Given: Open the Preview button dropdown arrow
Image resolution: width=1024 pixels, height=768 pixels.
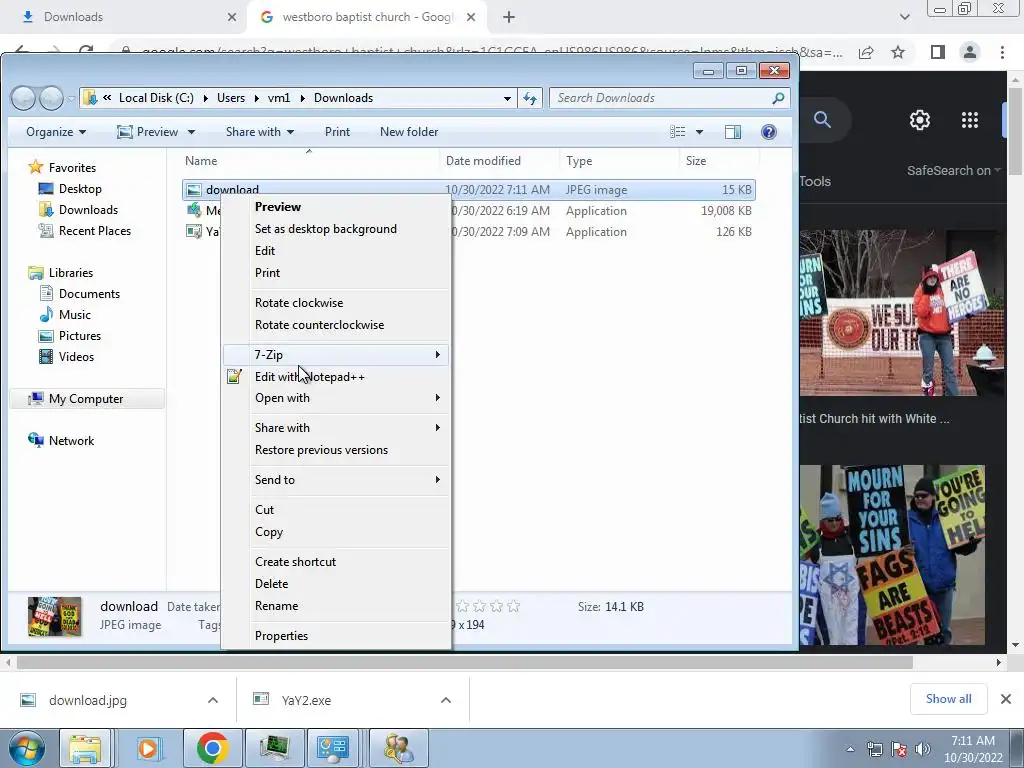Looking at the screenshot, I should 191,132.
